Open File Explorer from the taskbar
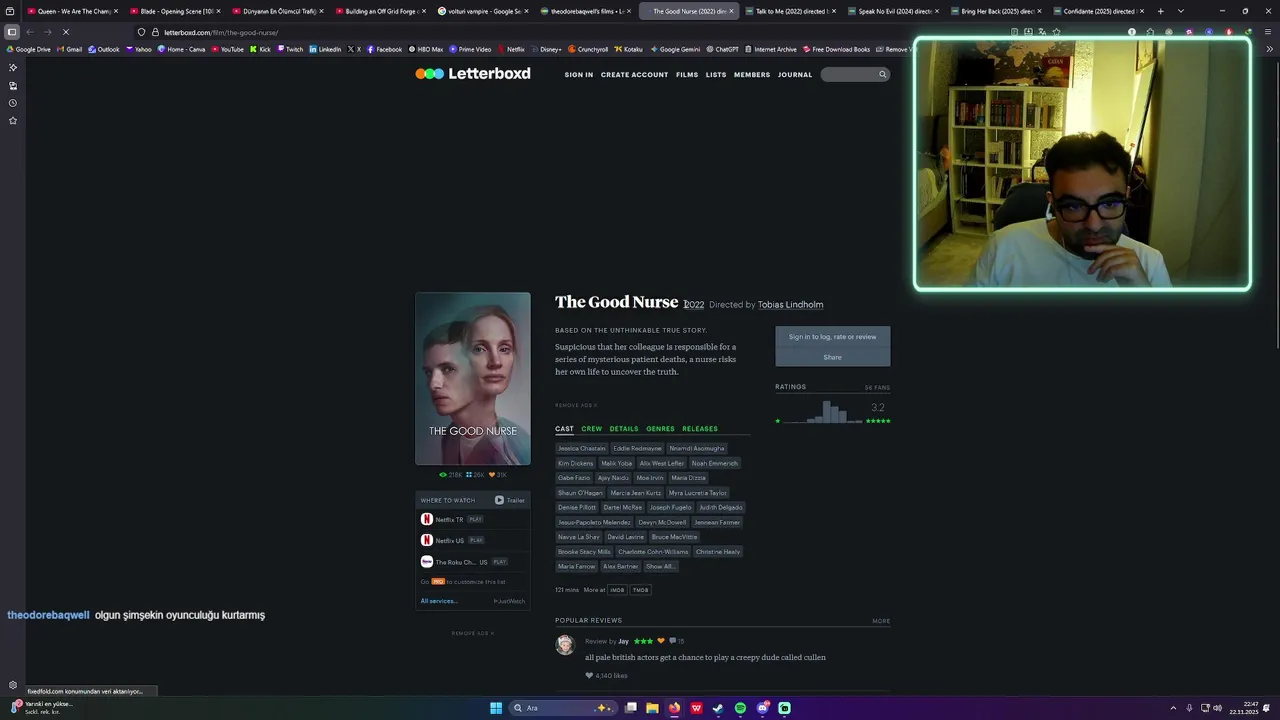Screen dimensions: 1280x720 [x=652, y=708]
